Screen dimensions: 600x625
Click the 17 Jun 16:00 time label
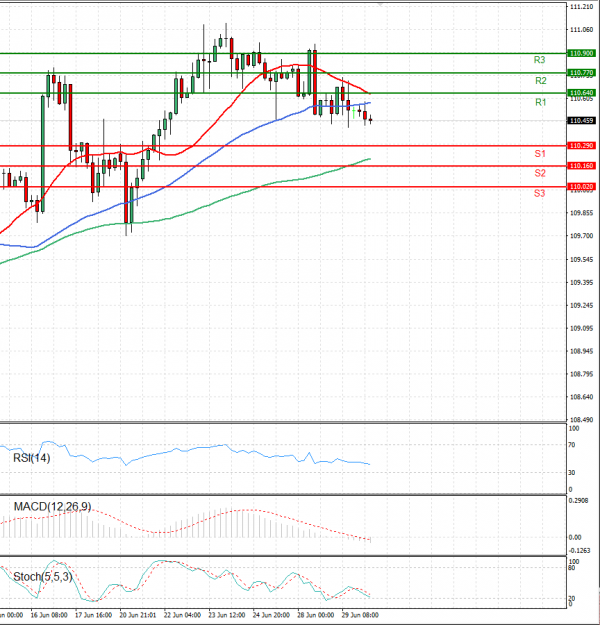pyautogui.click(x=93, y=615)
